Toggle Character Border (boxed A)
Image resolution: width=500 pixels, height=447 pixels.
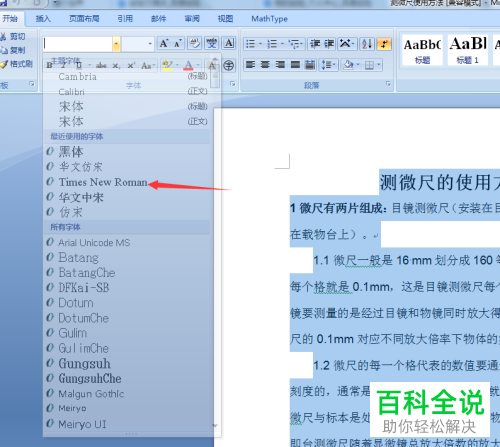pyautogui.click(x=229, y=44)
